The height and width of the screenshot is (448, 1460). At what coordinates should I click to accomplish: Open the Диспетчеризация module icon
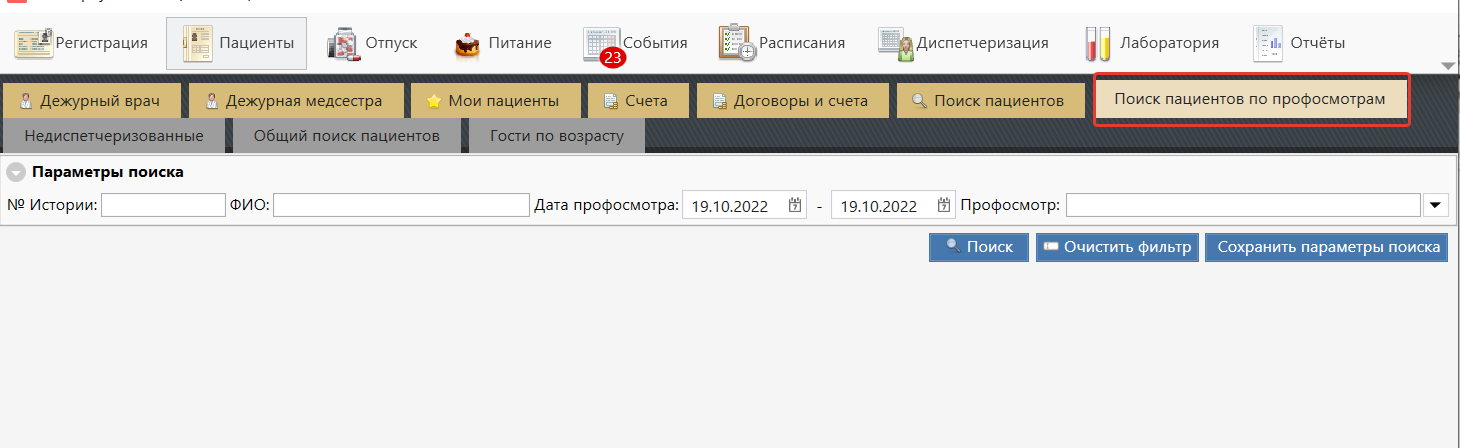896,43
